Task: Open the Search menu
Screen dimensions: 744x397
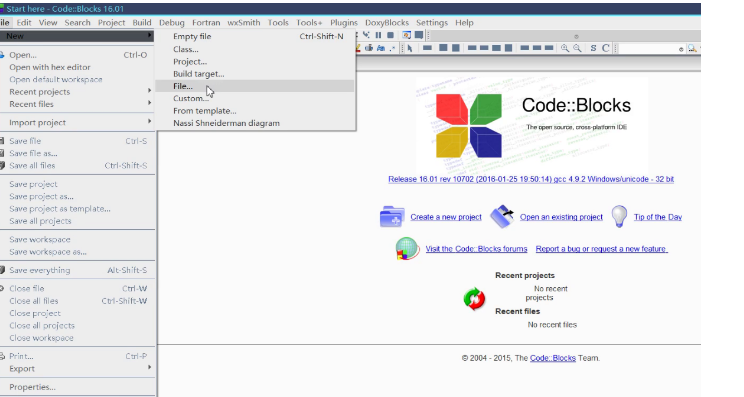Action: click(x=77, y=22)
